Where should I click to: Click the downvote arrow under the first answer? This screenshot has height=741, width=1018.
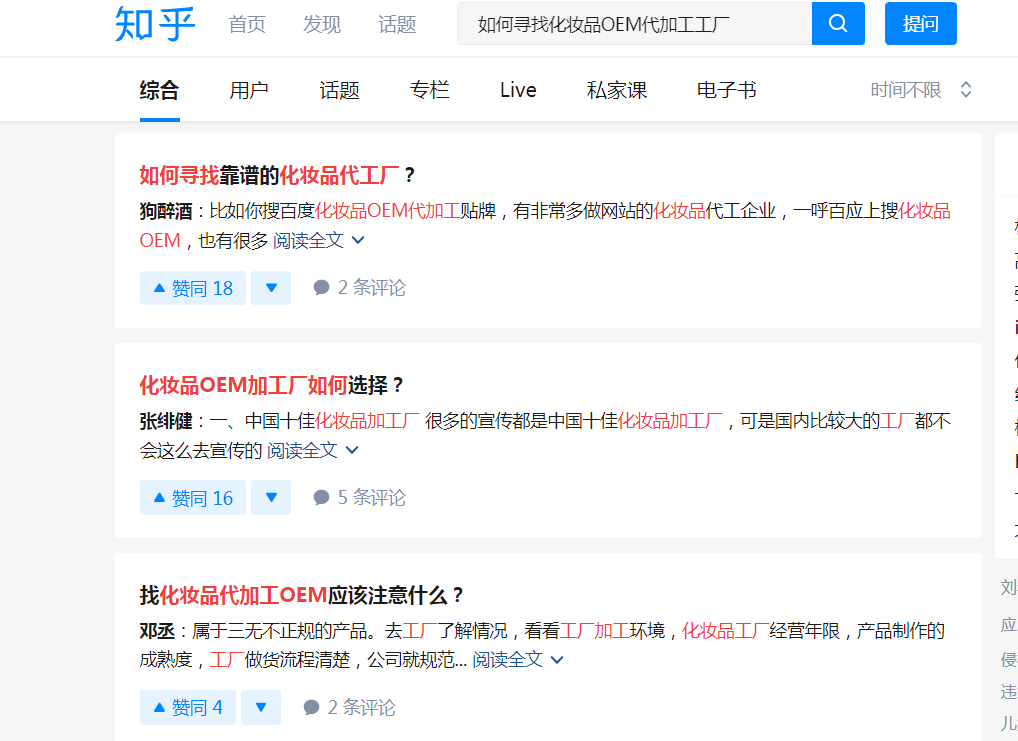pyautogui.click(x=270, y=287)
